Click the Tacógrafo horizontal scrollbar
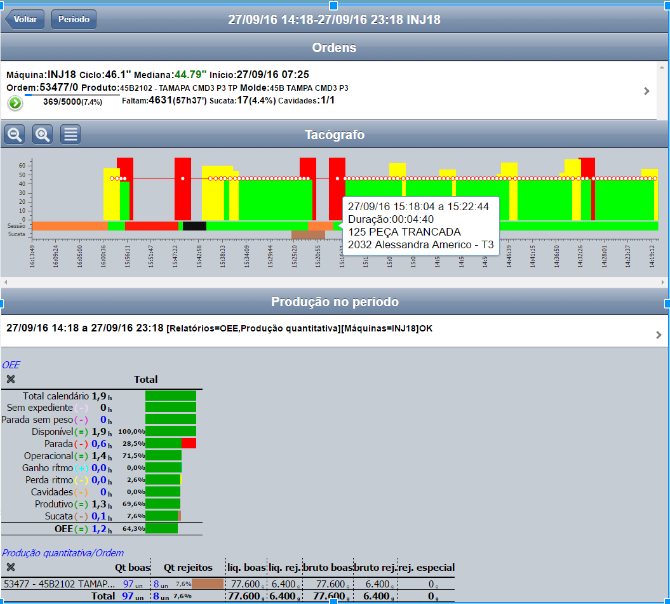The image size is (670, 604). click(x=334, y=282)
